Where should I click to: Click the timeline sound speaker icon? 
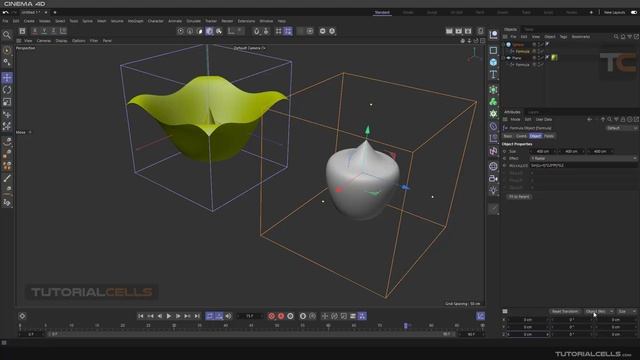click(x=229, y=316)
